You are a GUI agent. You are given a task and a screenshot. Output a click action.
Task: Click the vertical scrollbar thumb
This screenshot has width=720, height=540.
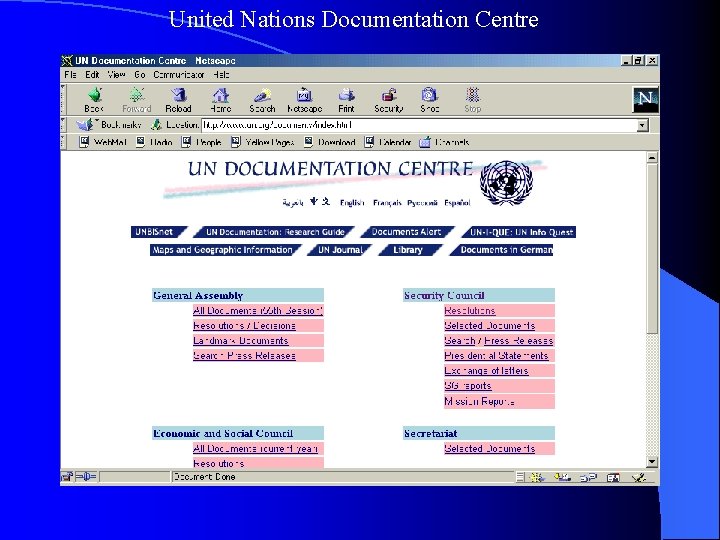(652, 248)
